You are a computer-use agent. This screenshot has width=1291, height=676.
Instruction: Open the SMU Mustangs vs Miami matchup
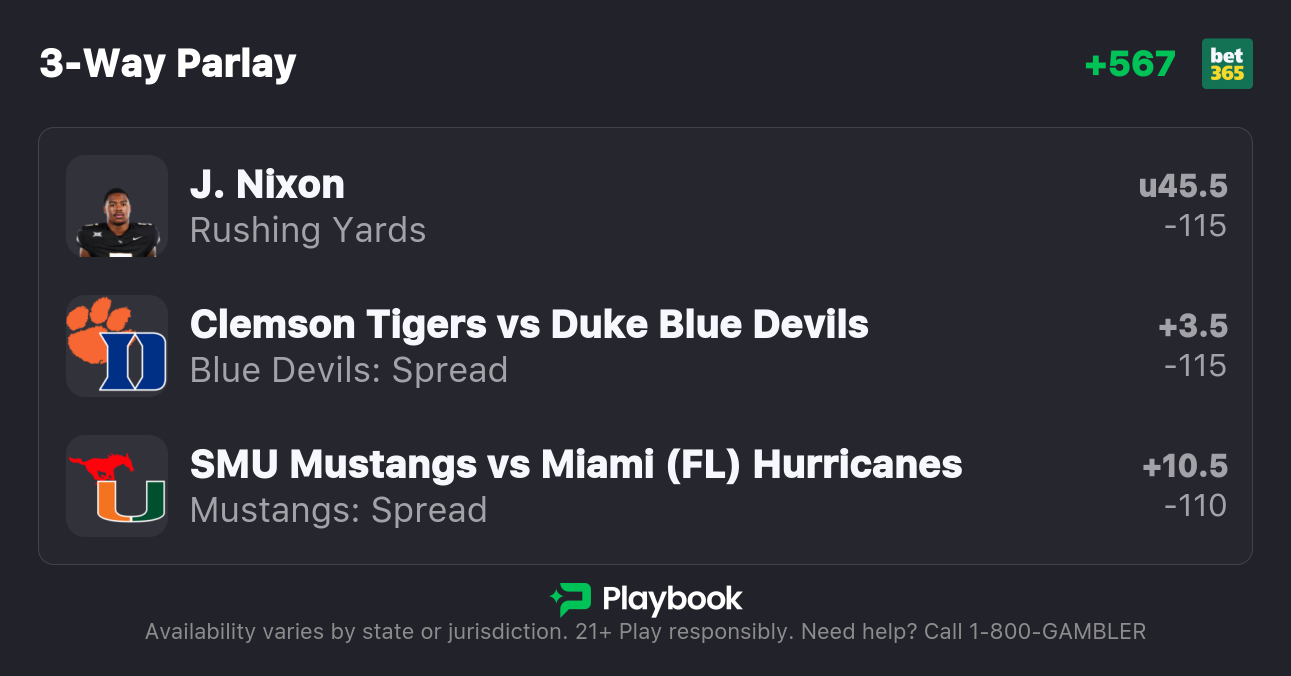(x=576, y=465)
